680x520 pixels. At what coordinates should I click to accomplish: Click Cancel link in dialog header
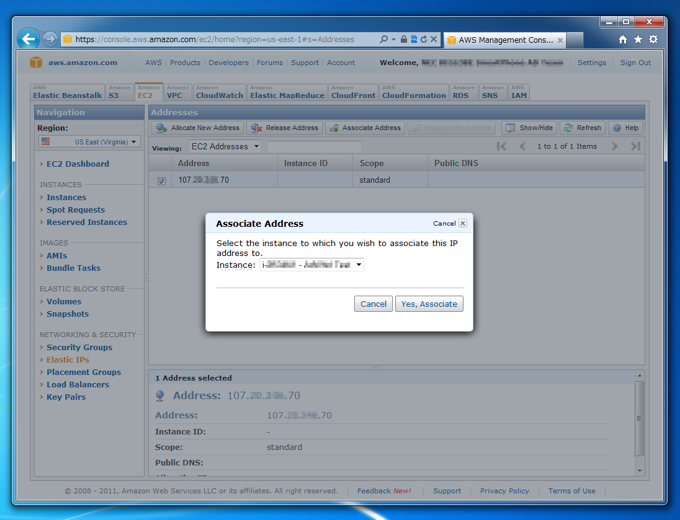click(444, 223)
